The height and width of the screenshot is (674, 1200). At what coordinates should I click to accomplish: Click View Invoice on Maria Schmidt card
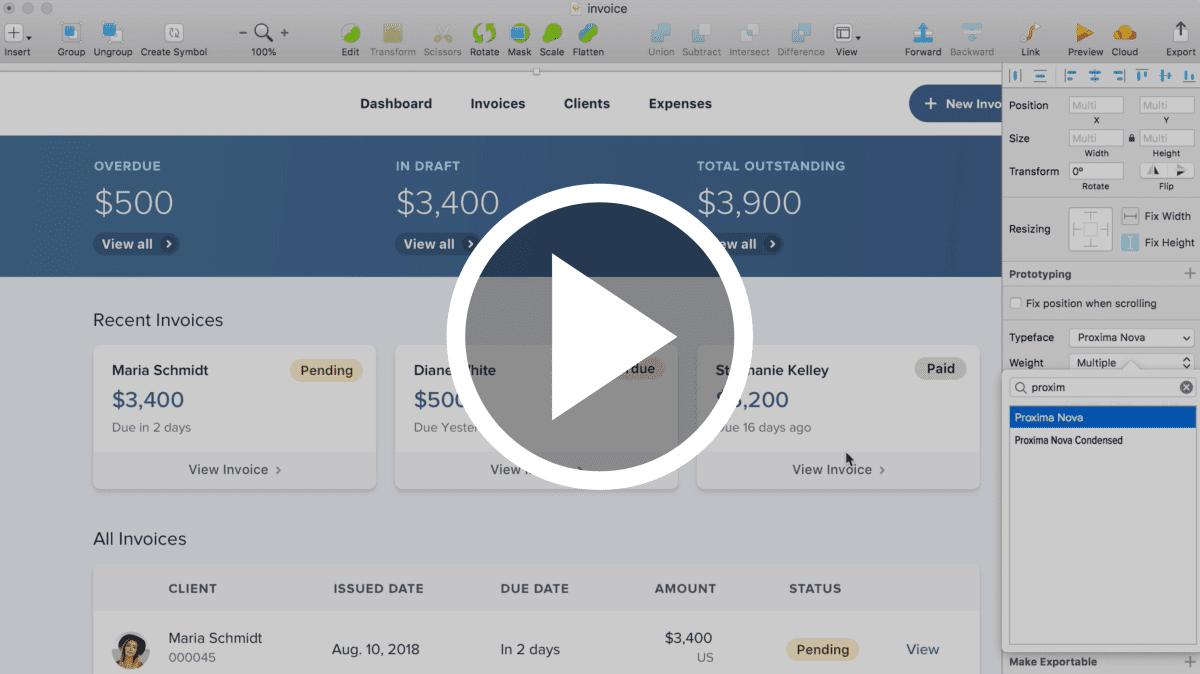(x=234, y=470)
